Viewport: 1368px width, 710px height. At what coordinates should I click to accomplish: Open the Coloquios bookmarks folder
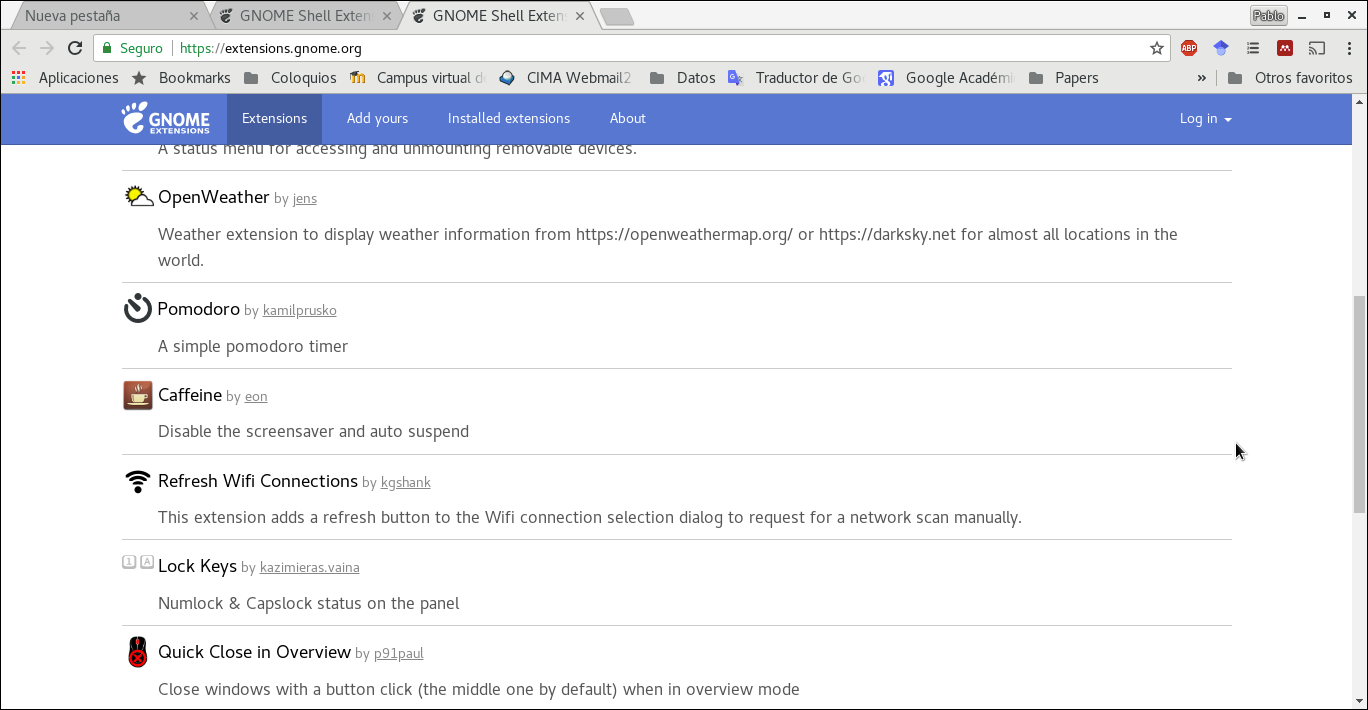pyautogui.click(x=290, y=78)
